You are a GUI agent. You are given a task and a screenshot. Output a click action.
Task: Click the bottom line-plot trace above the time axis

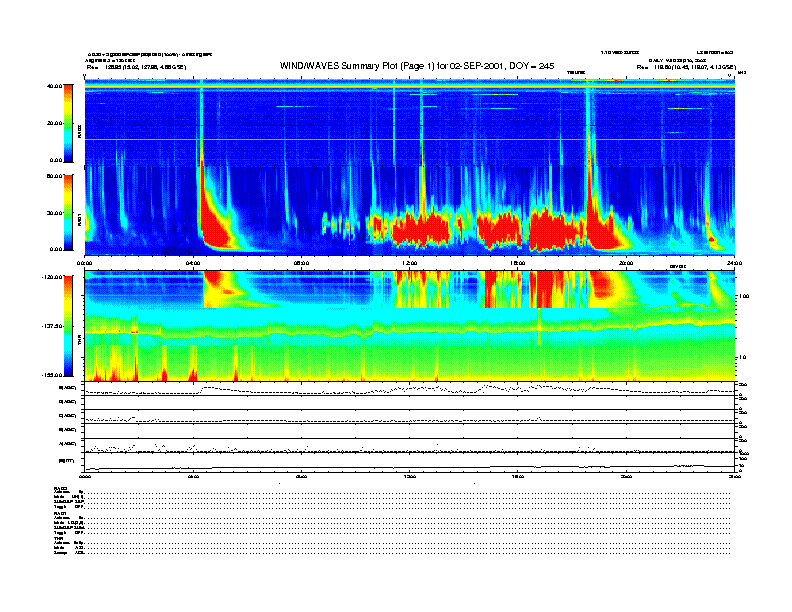410,467
